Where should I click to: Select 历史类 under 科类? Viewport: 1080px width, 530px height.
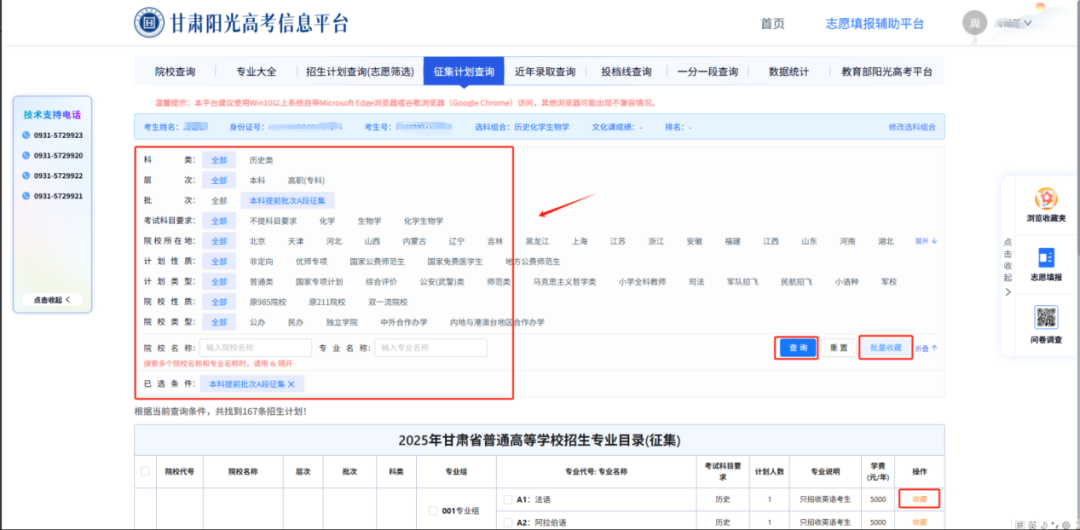(261, 160)
